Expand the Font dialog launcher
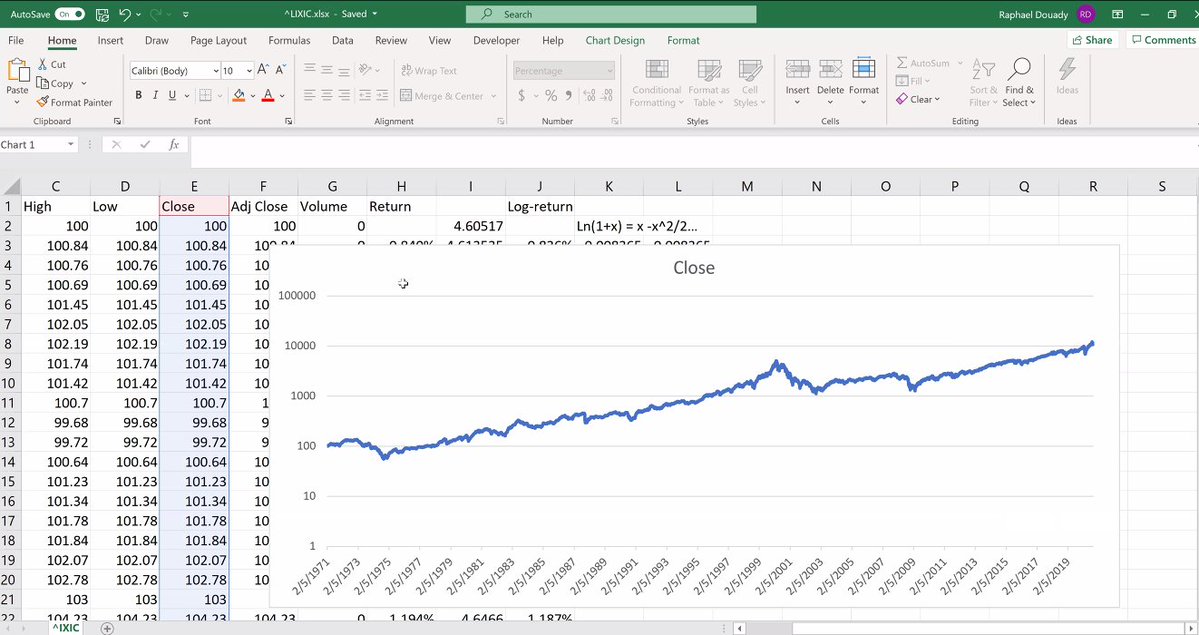Screen dimensions: 1199x635 click(288, 121)
